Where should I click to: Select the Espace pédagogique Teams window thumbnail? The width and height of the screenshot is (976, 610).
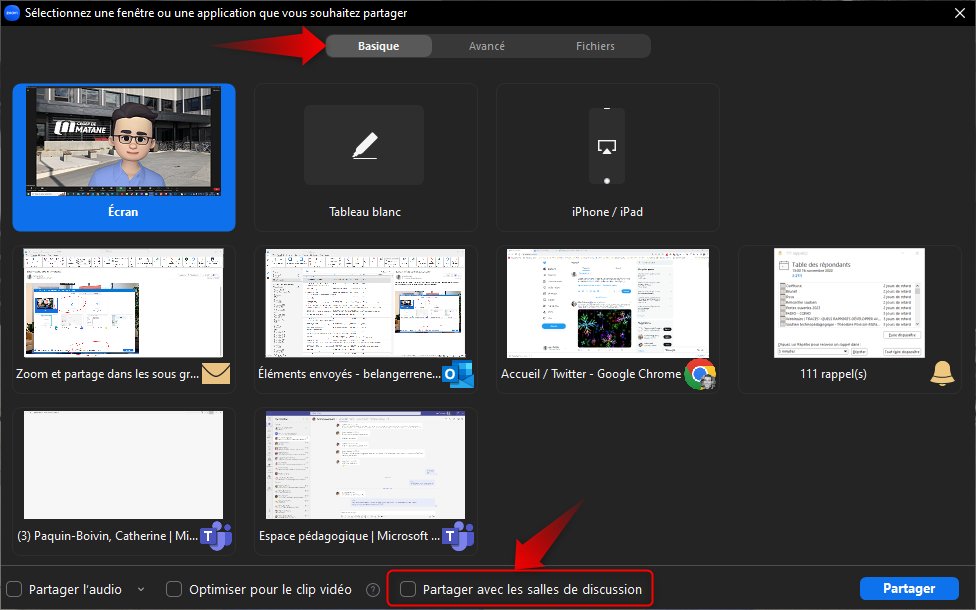click(365, 465)
